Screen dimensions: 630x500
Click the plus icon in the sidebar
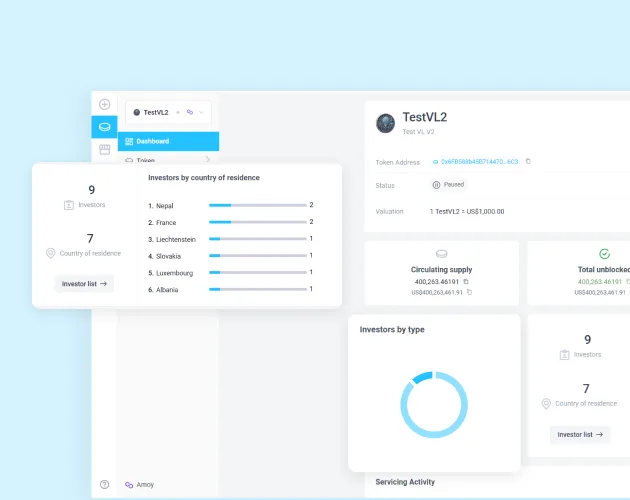[104, 104]
